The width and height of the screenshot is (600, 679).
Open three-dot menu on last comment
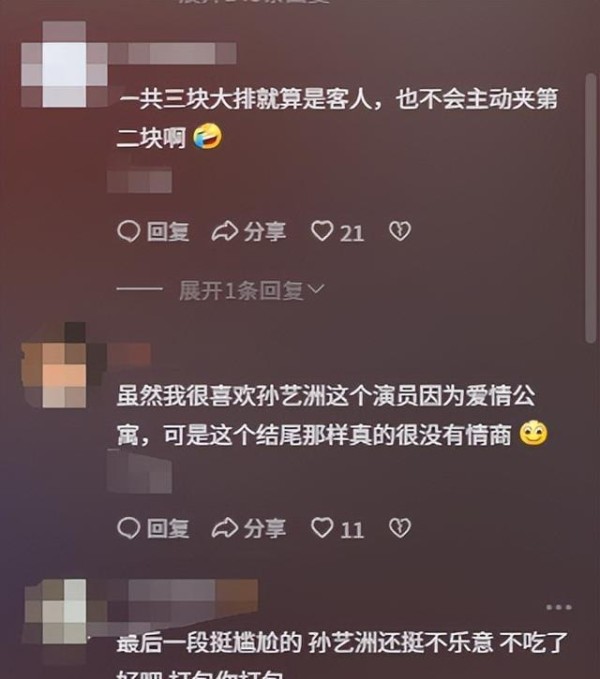tap(558, 607)
